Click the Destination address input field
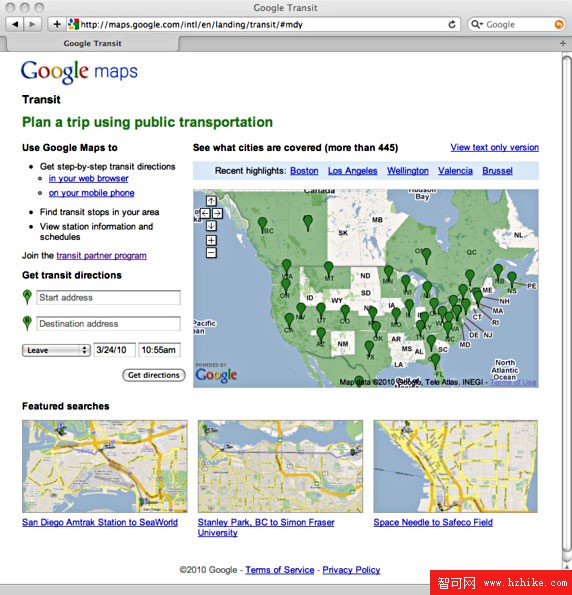Screen dimensions: 572x595 click(x=109, y=324)
